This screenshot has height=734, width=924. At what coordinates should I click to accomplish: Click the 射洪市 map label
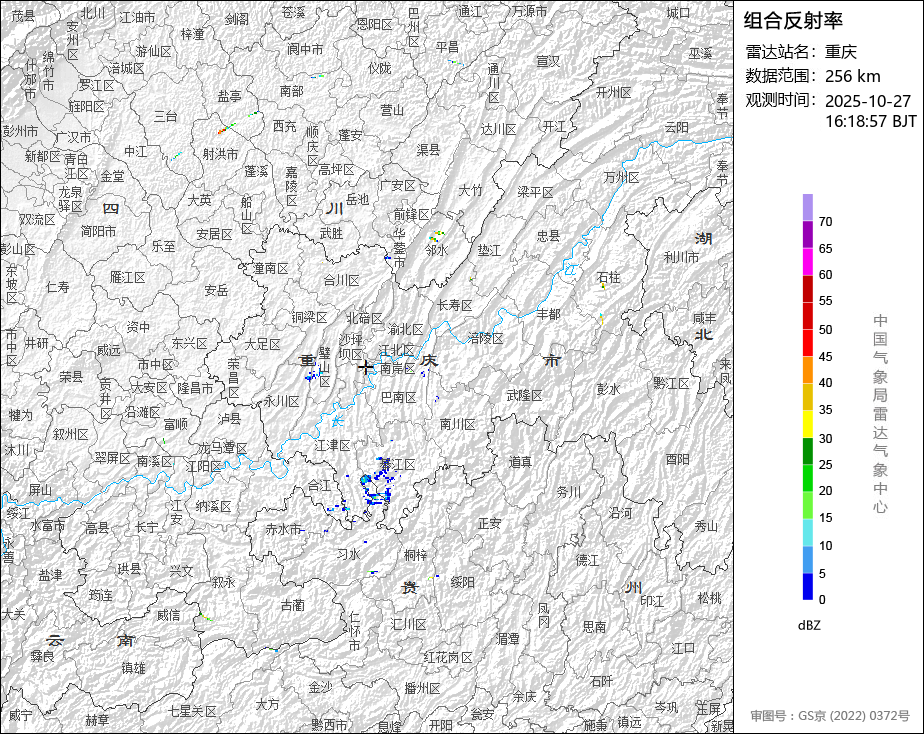pos(220,154)
